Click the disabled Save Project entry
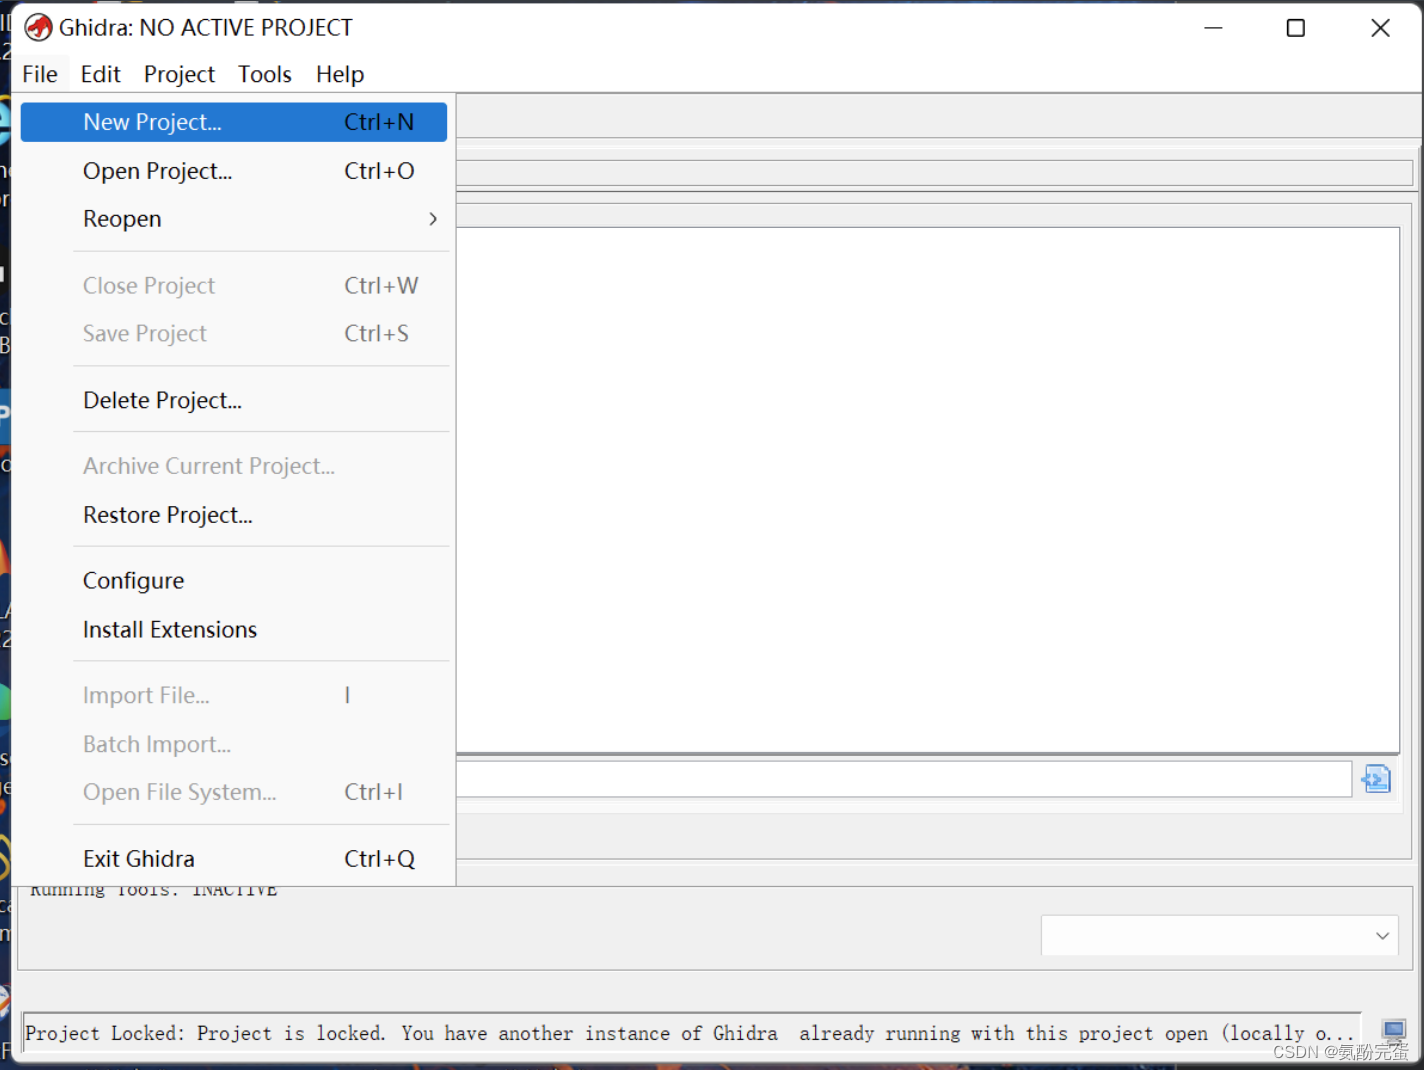Image resolution: width=1424 pixels, height=1070 pixels. (234, 334)
